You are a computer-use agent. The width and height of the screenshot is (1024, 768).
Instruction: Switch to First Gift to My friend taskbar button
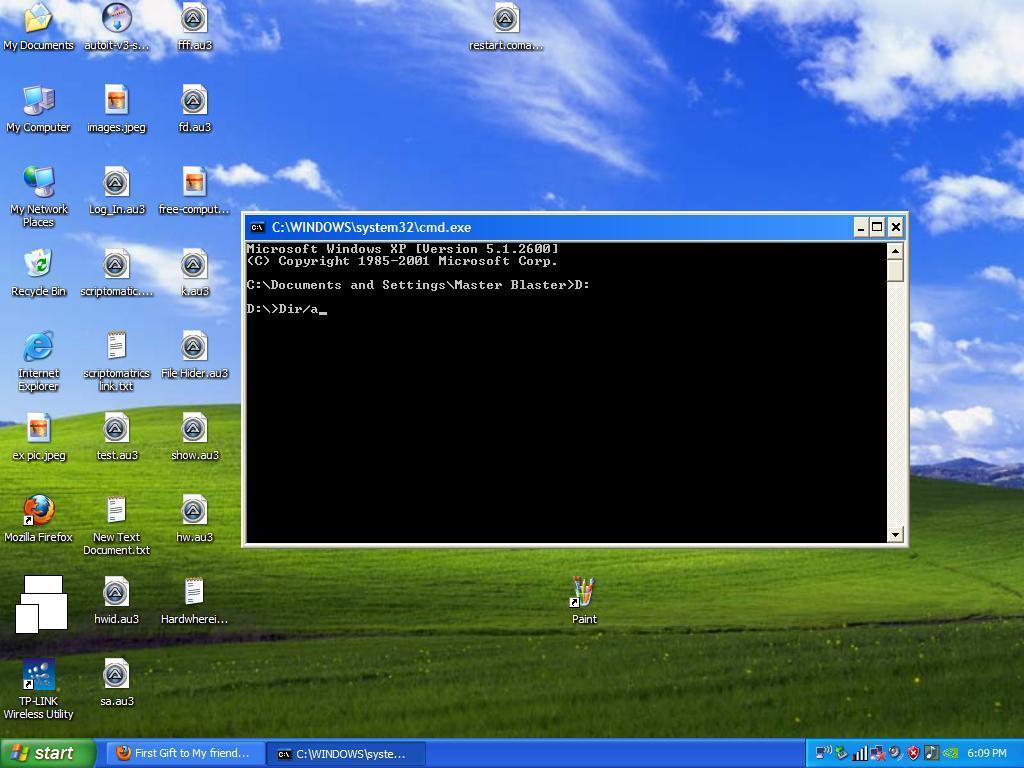(185, 753)
